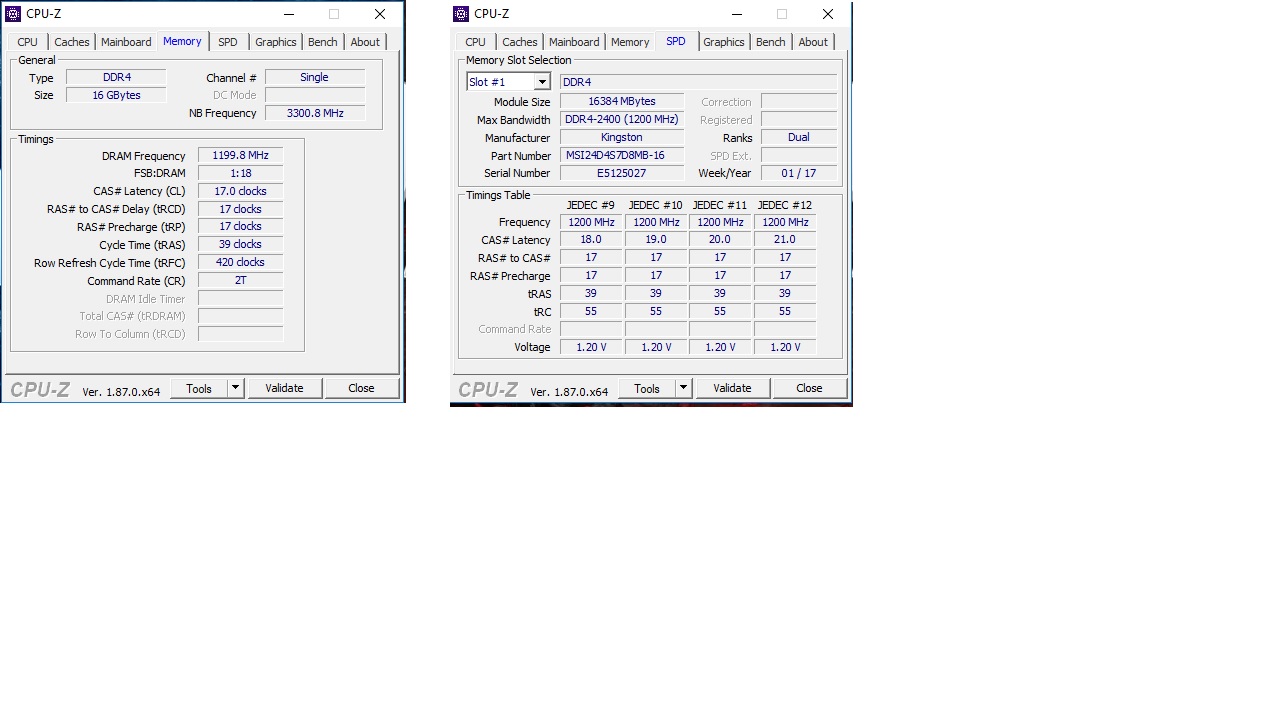Viewport: 1270px width, 702px height.
Task: Select the Memory tab in right window
Action: (630, 42)
